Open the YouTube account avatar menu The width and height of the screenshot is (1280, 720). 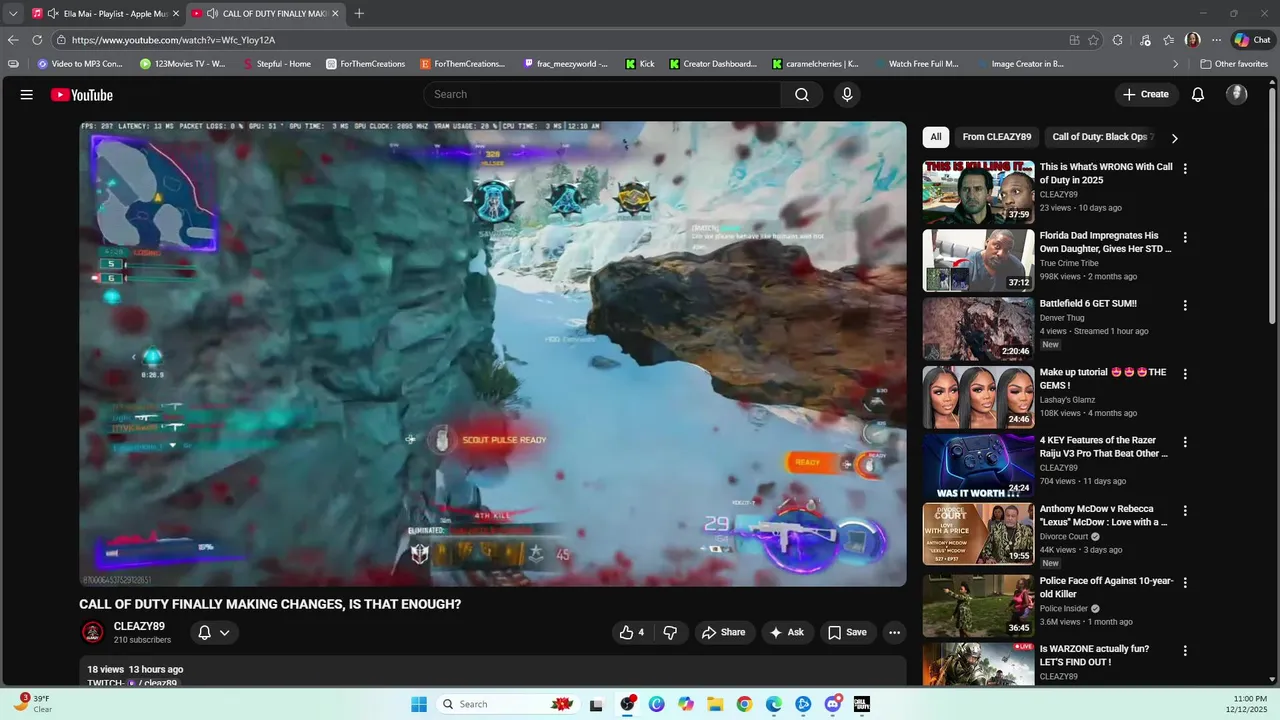pyautogui.click(x=1237, y=94)
